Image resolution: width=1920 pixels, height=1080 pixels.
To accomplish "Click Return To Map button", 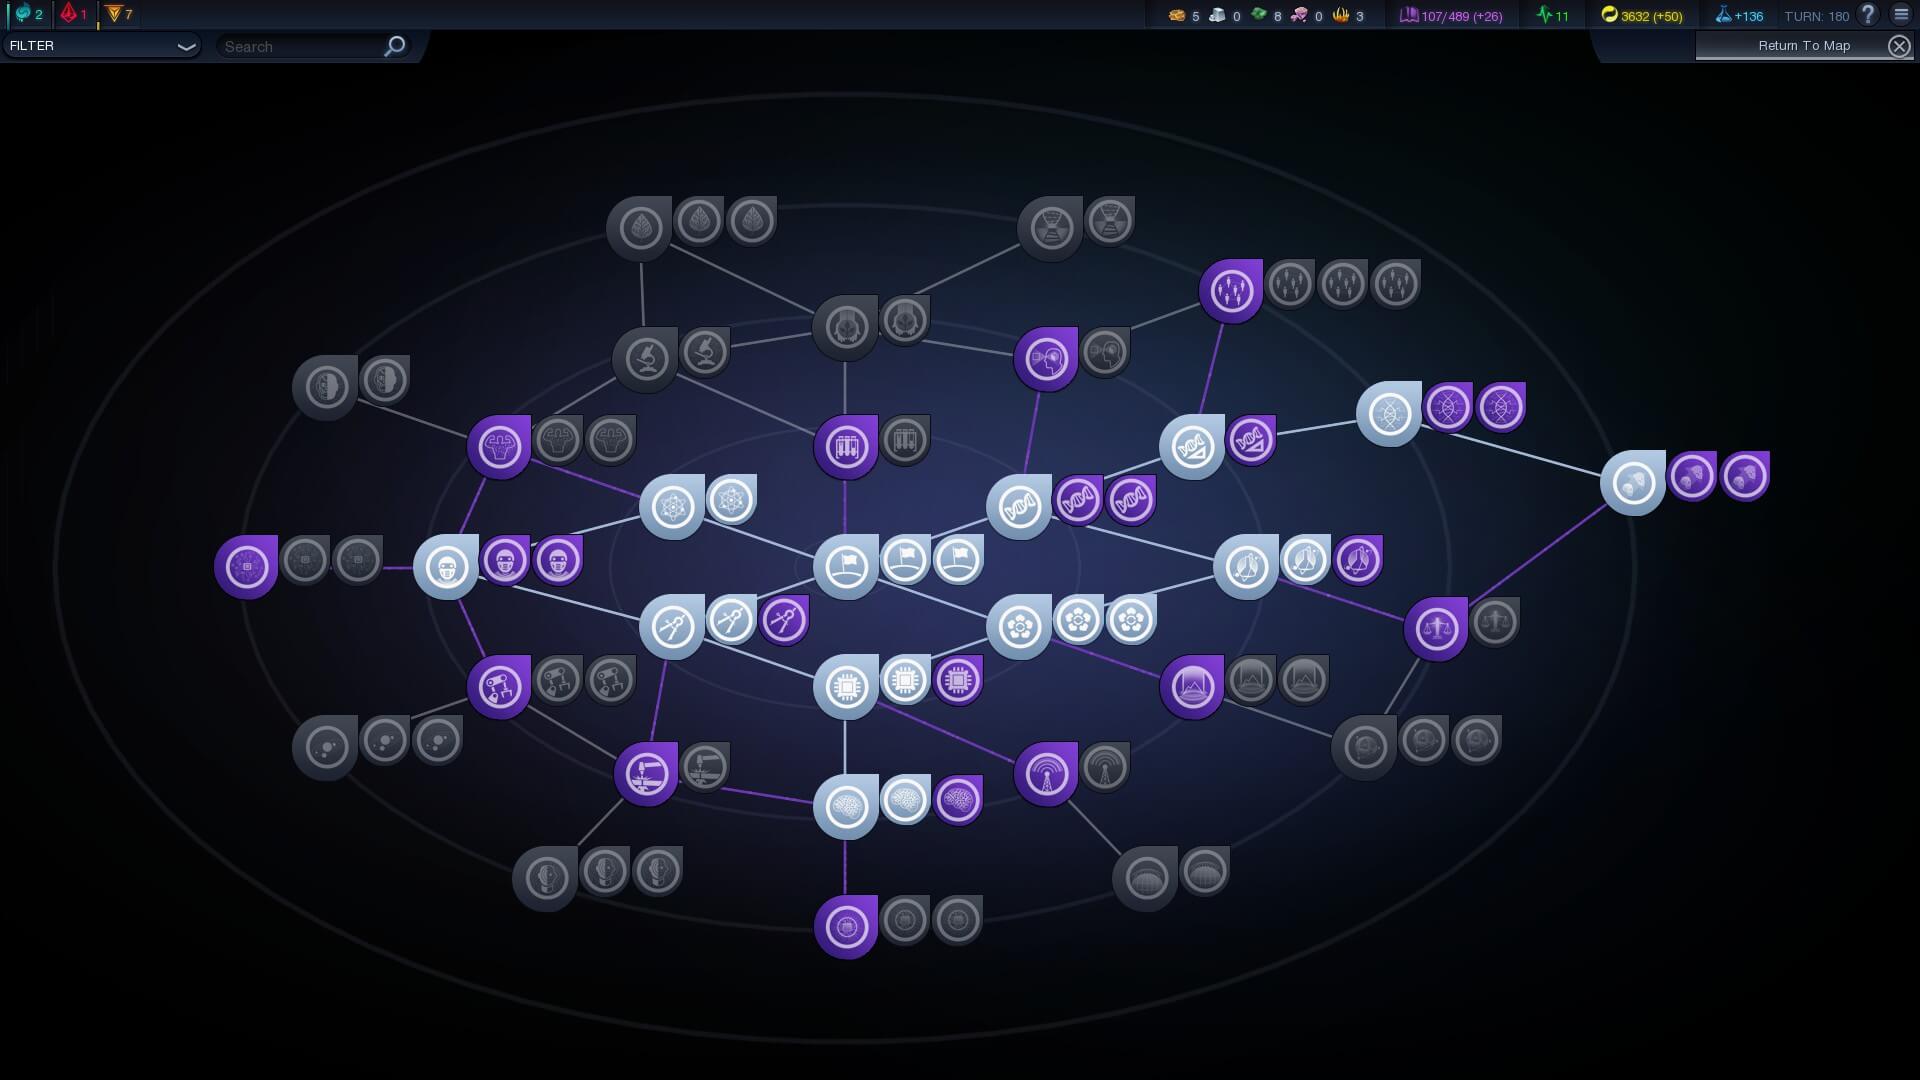I will click(1803, 46).
